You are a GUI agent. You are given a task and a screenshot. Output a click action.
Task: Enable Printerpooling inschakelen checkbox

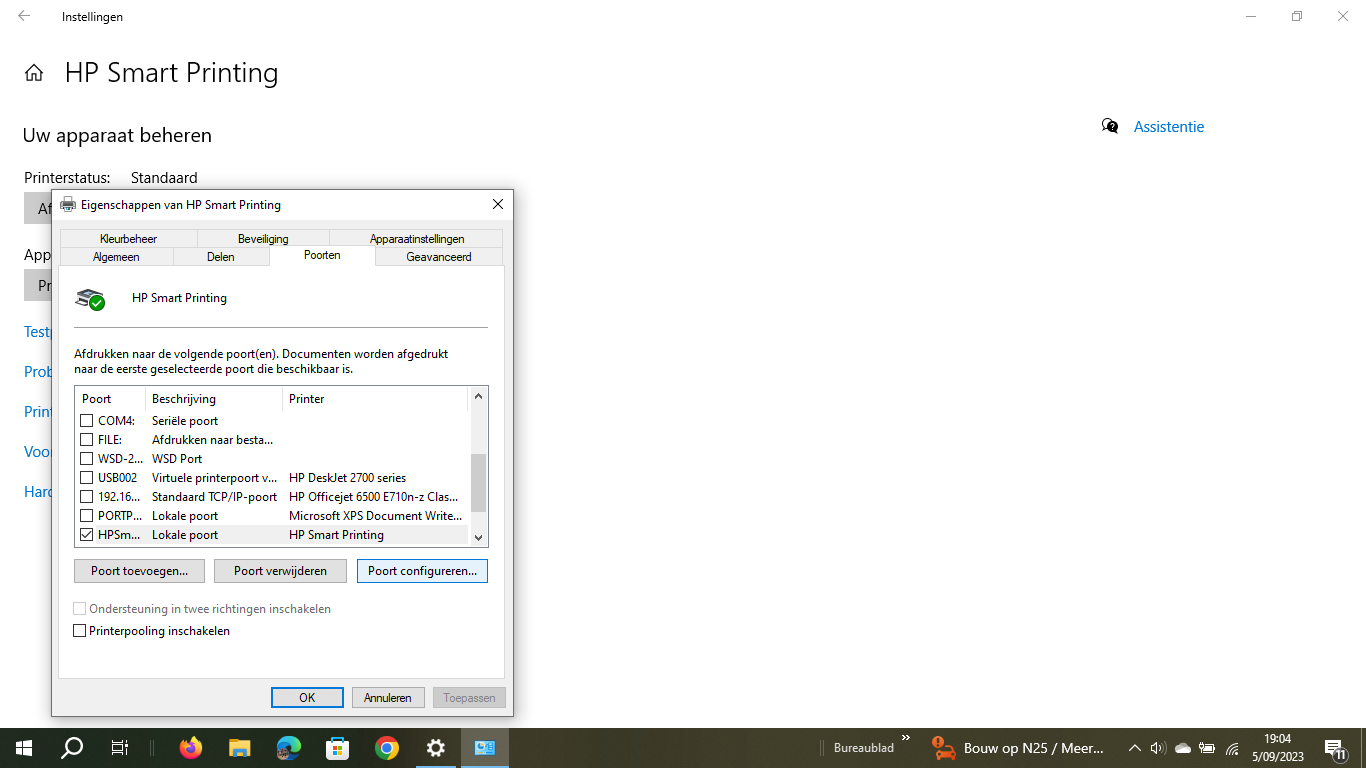[x=80, y=631]
